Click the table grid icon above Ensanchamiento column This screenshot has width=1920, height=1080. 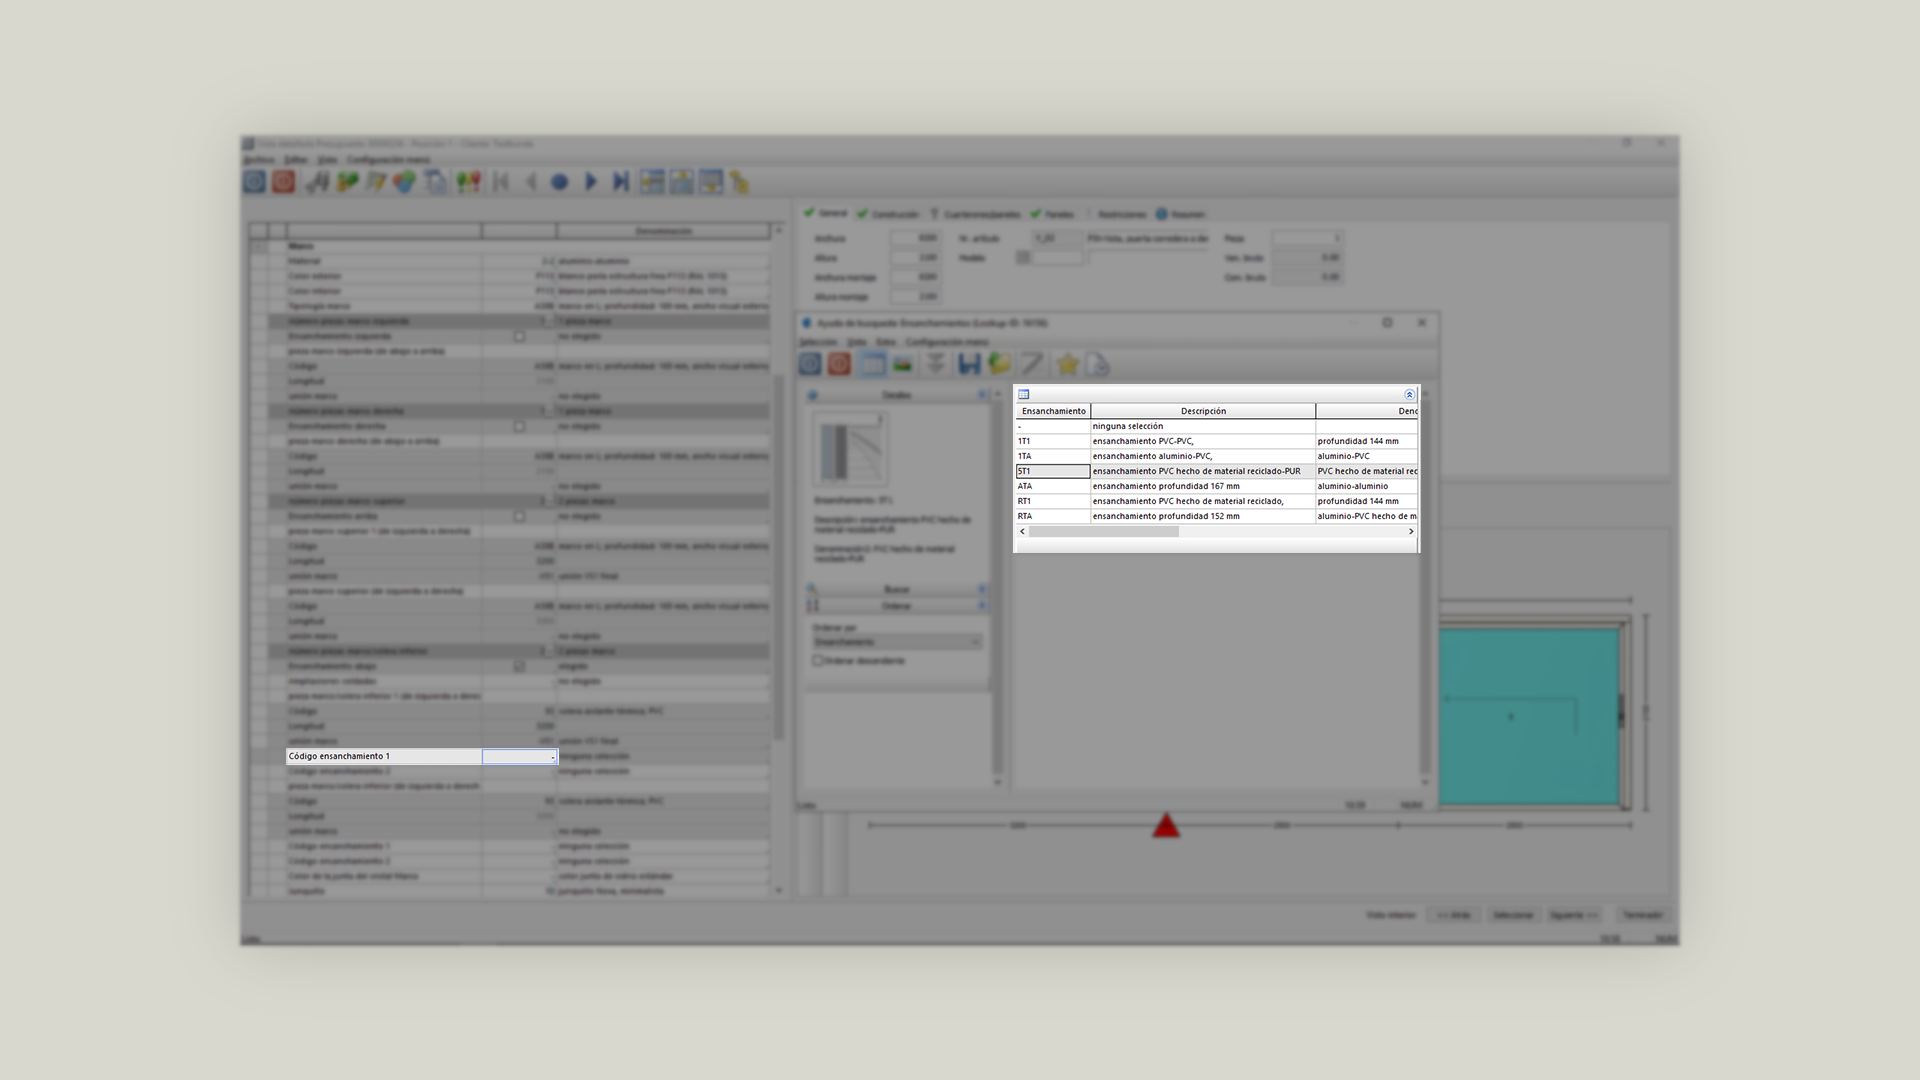tap(1023, 395)
